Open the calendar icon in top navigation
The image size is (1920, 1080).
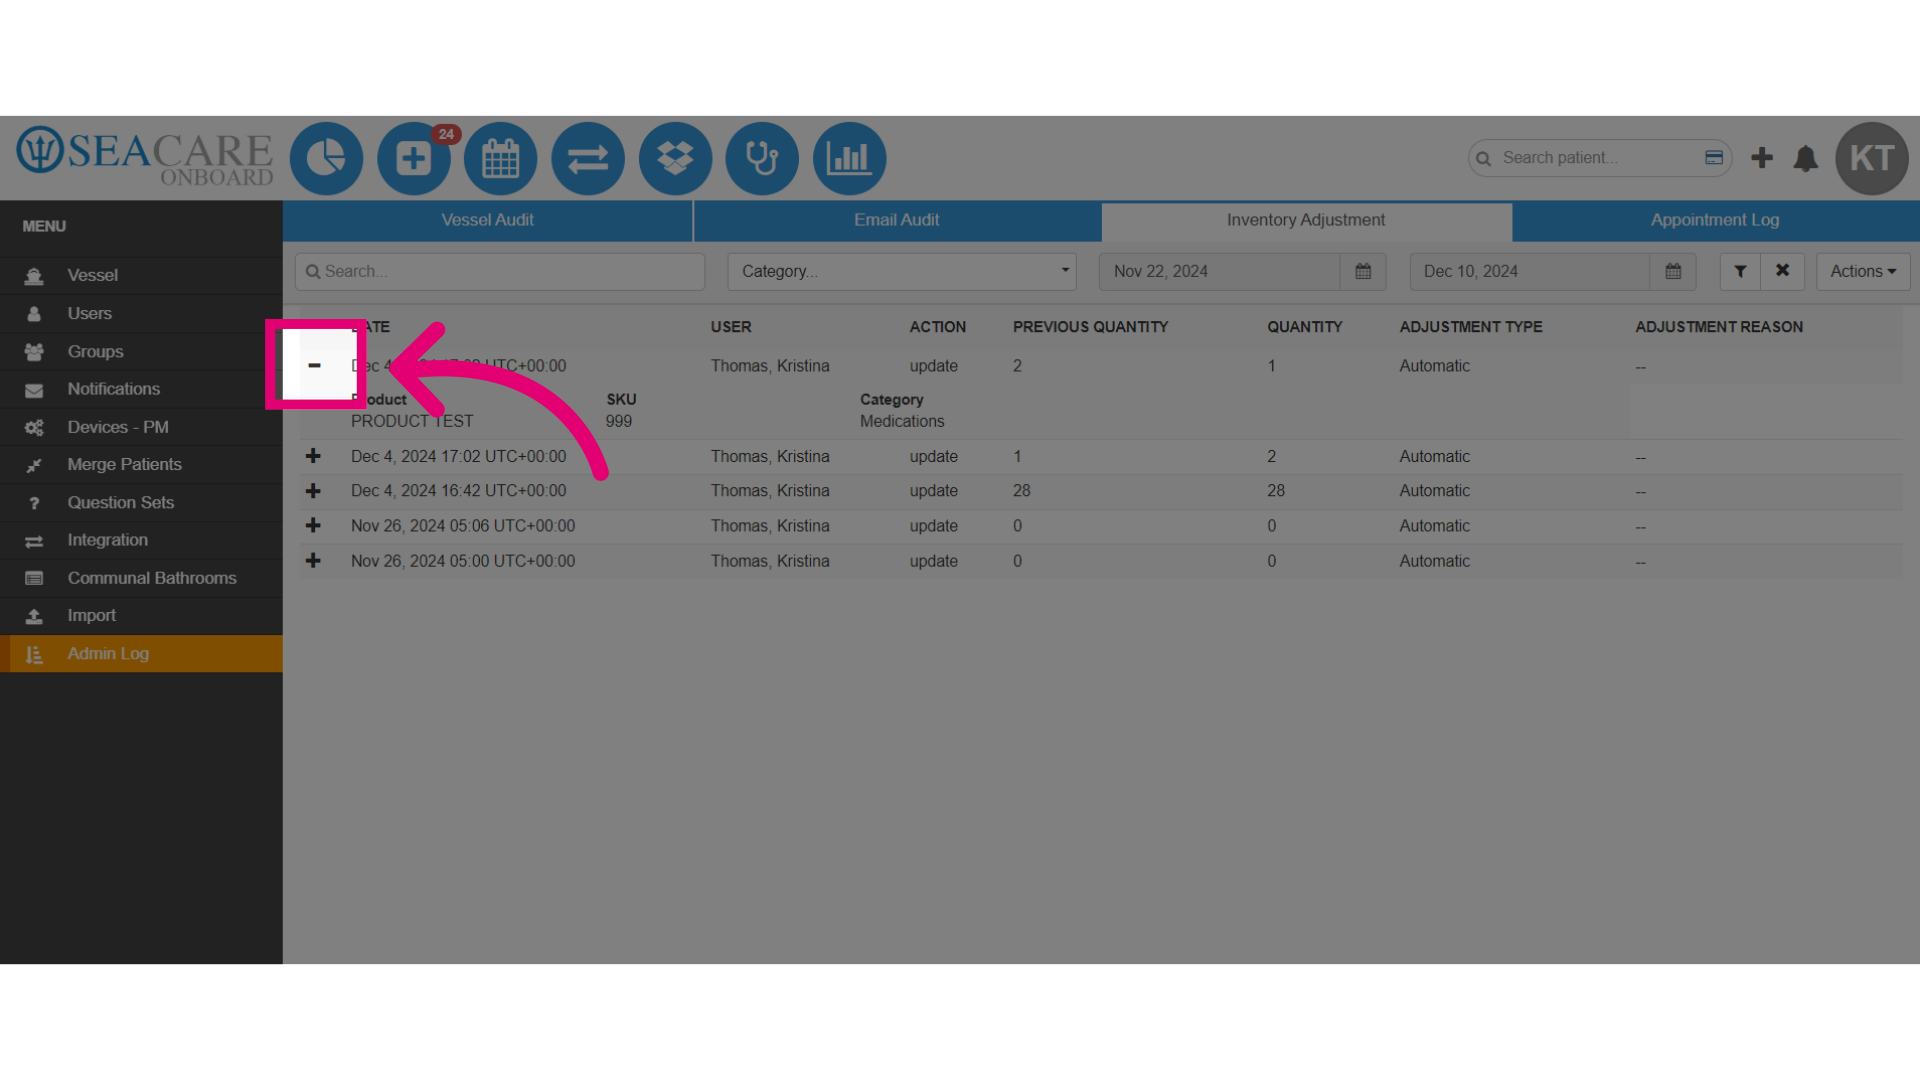point(501,158)
